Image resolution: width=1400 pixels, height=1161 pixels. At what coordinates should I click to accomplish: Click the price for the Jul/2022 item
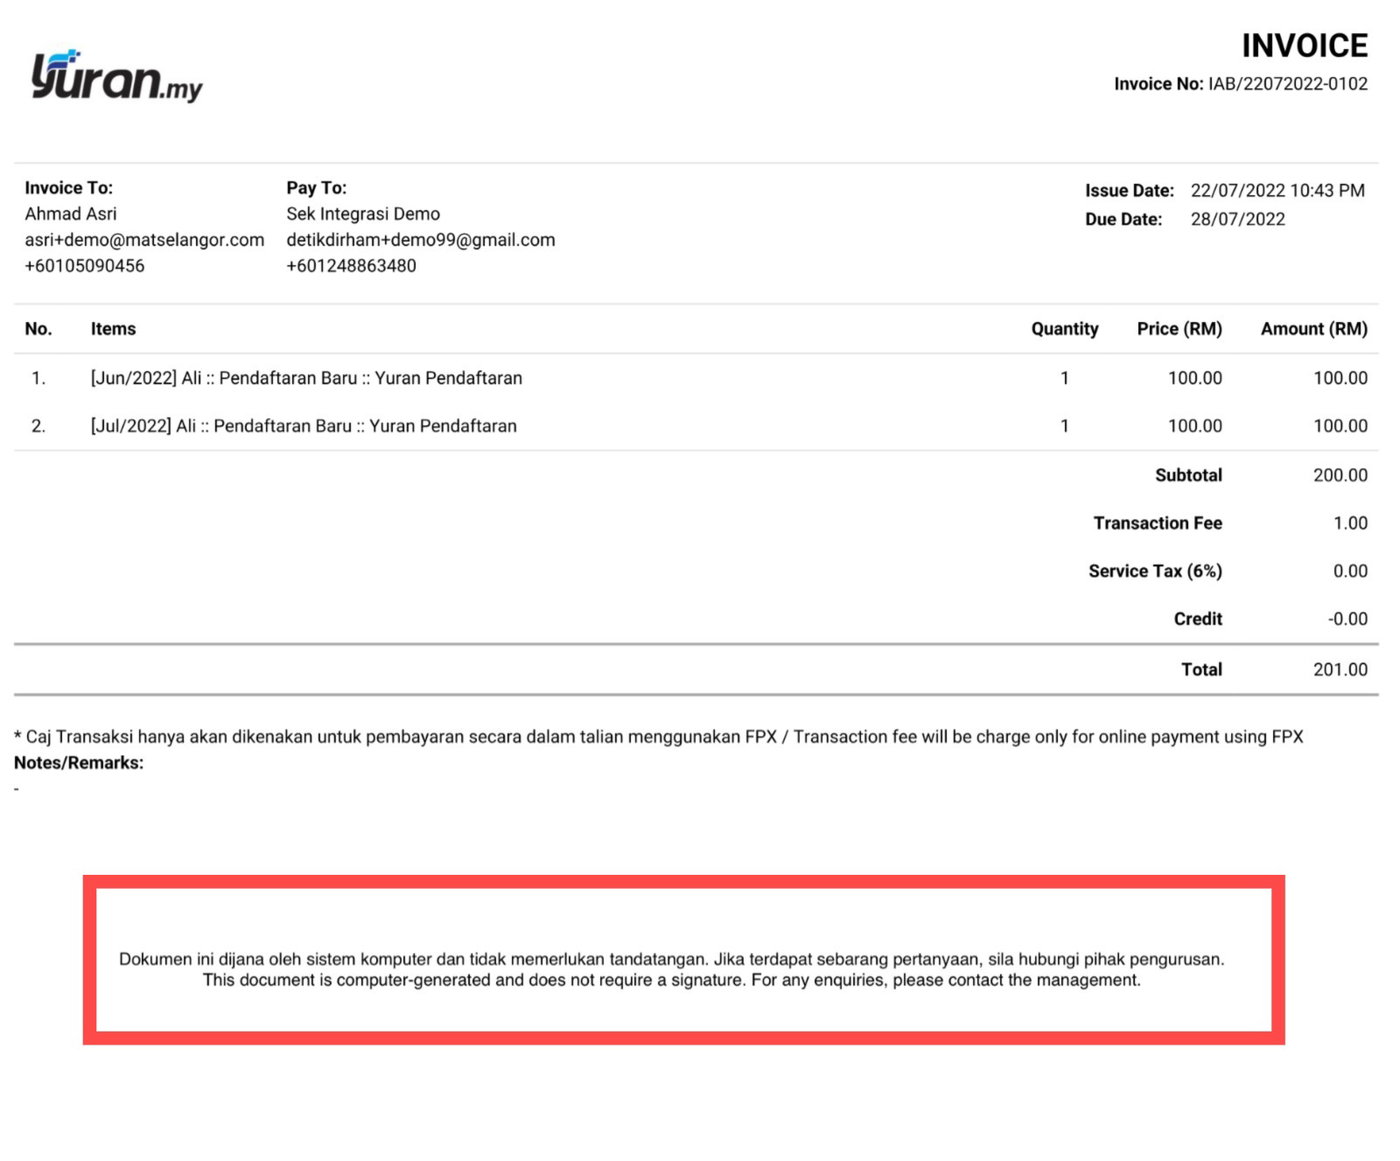[x=1195, y=426]
